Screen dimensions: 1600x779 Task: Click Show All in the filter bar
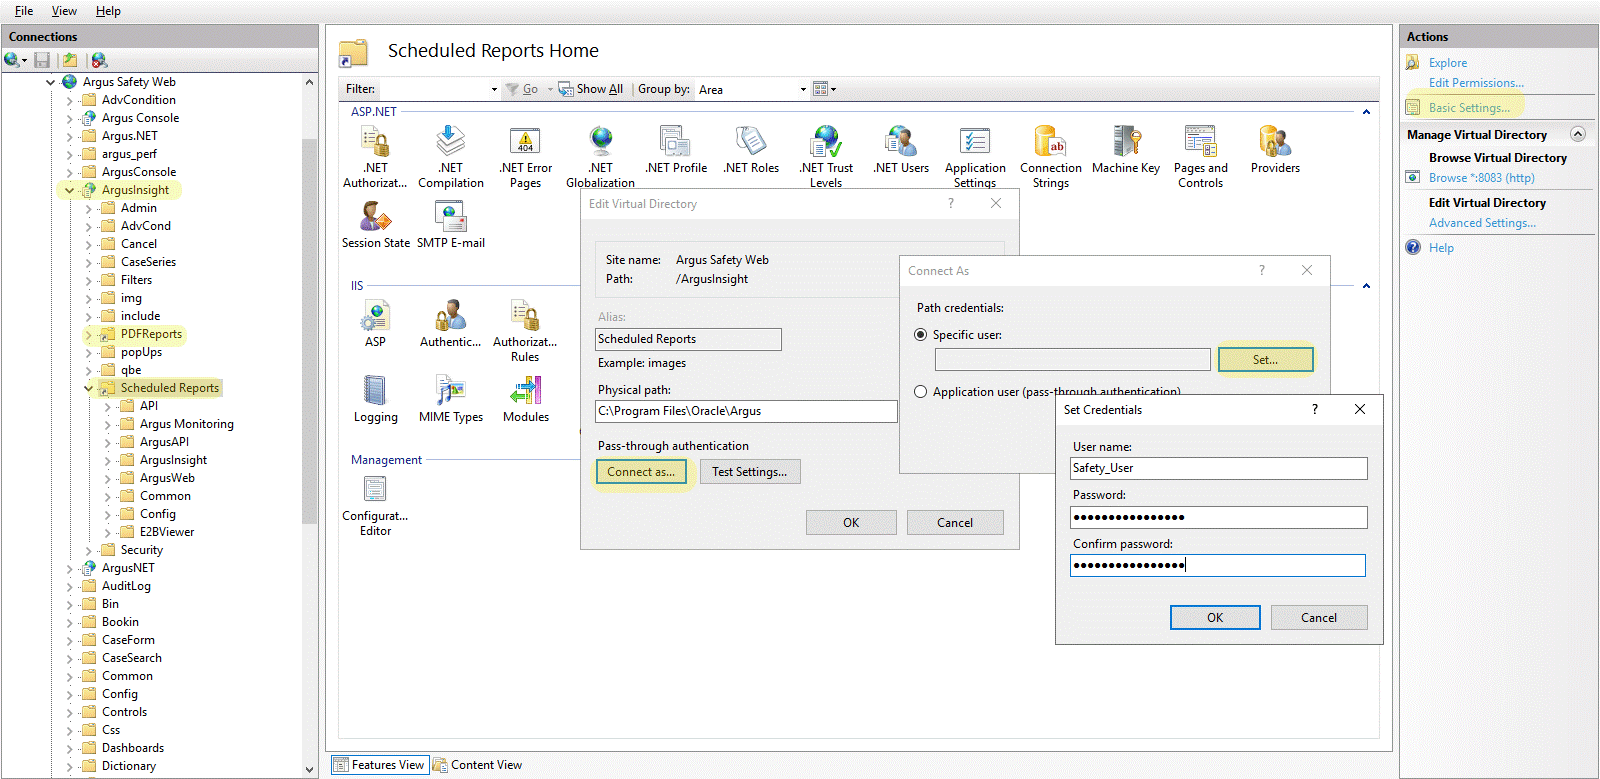590,89
